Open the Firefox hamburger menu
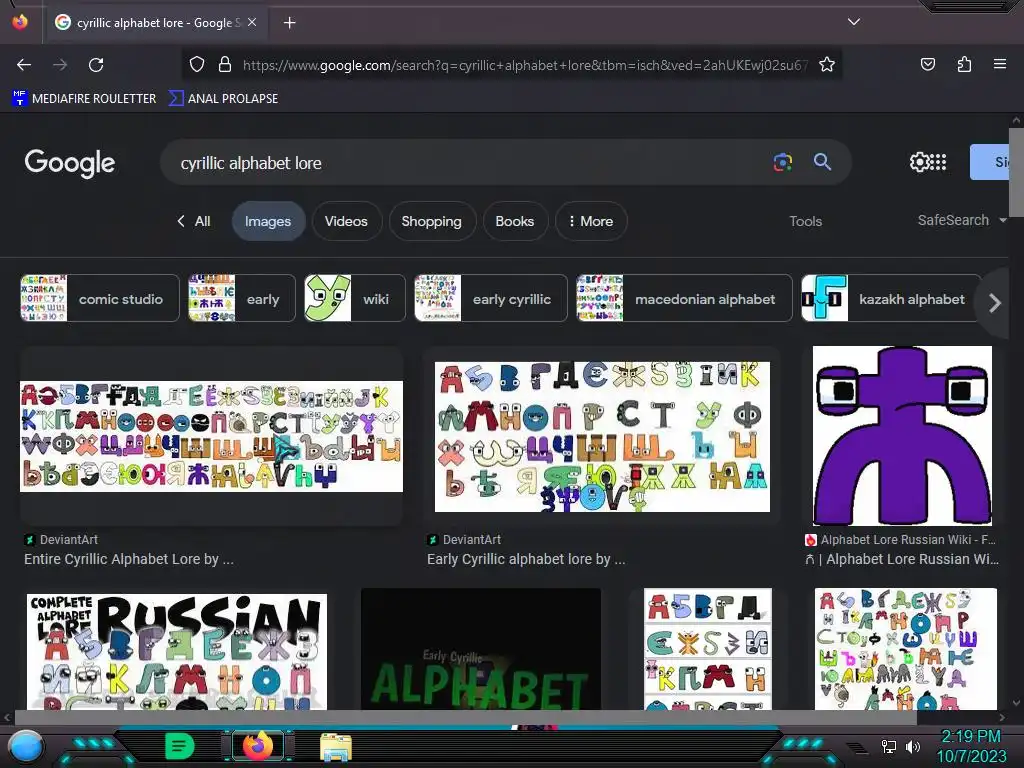The width and height of the screenshot is (1024, 768). tap(1000, 64)
